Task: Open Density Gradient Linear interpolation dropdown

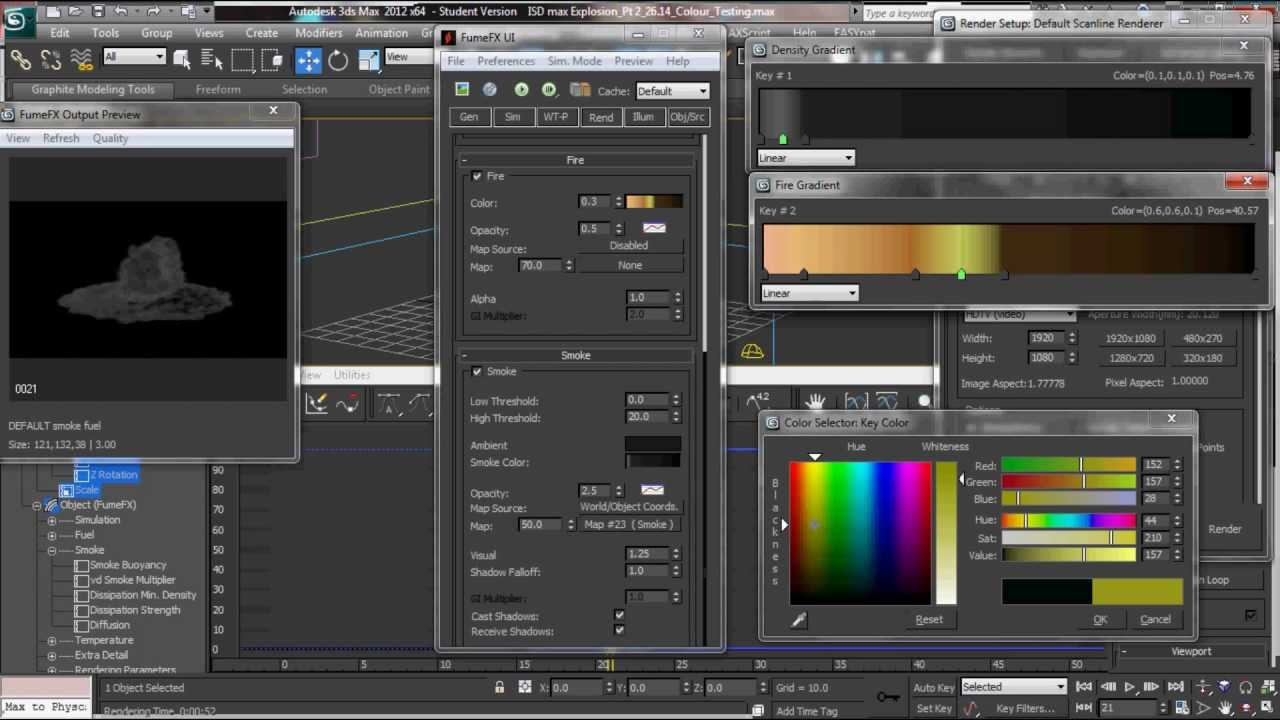Action: (x=806, y=158)
